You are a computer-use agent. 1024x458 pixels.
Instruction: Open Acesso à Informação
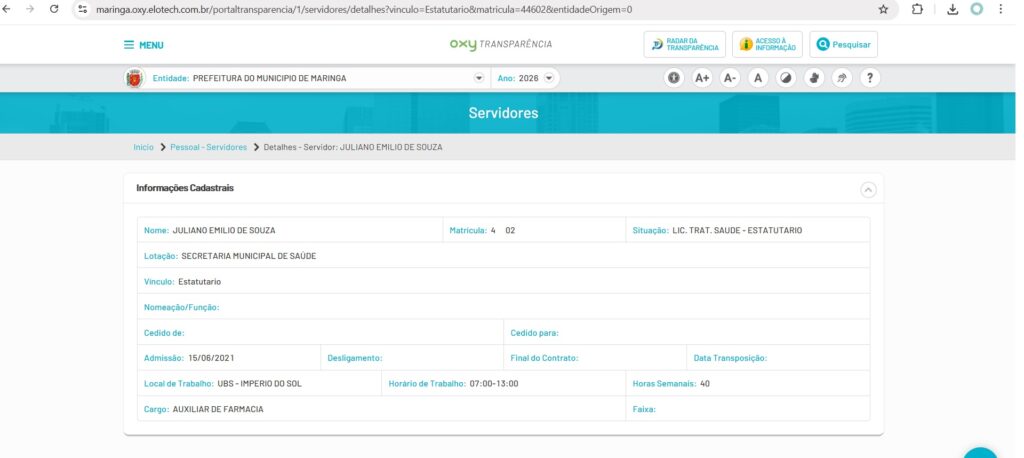[x=767, y=45]
